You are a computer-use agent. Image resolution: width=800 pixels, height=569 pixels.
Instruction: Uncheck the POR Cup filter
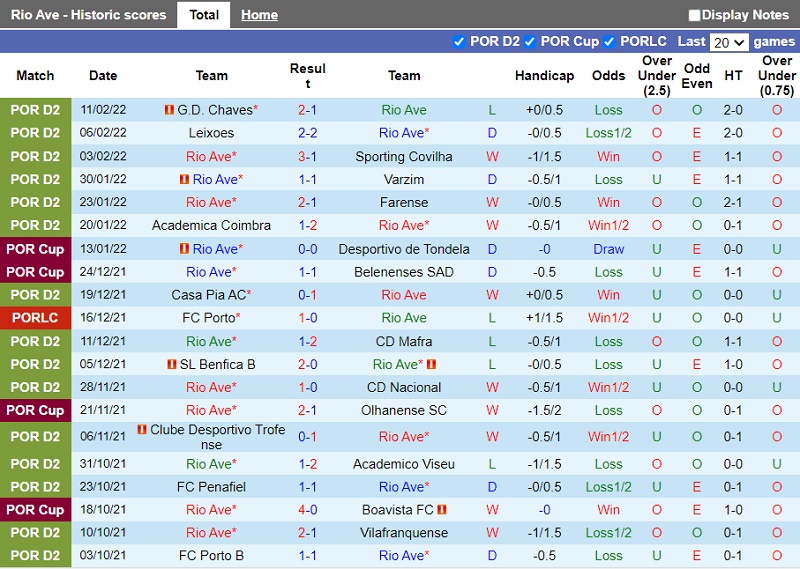point(530,42)
